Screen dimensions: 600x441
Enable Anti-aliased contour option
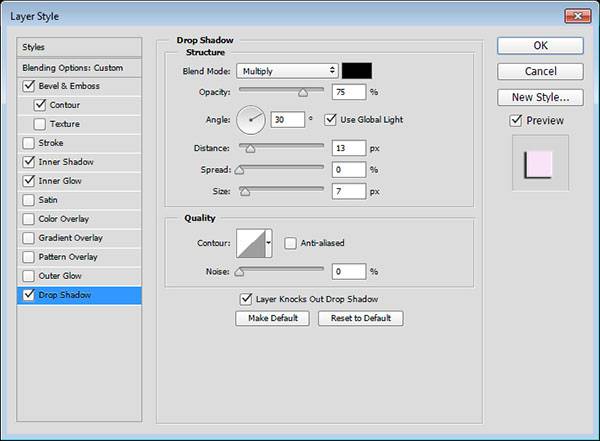[290, 242]
